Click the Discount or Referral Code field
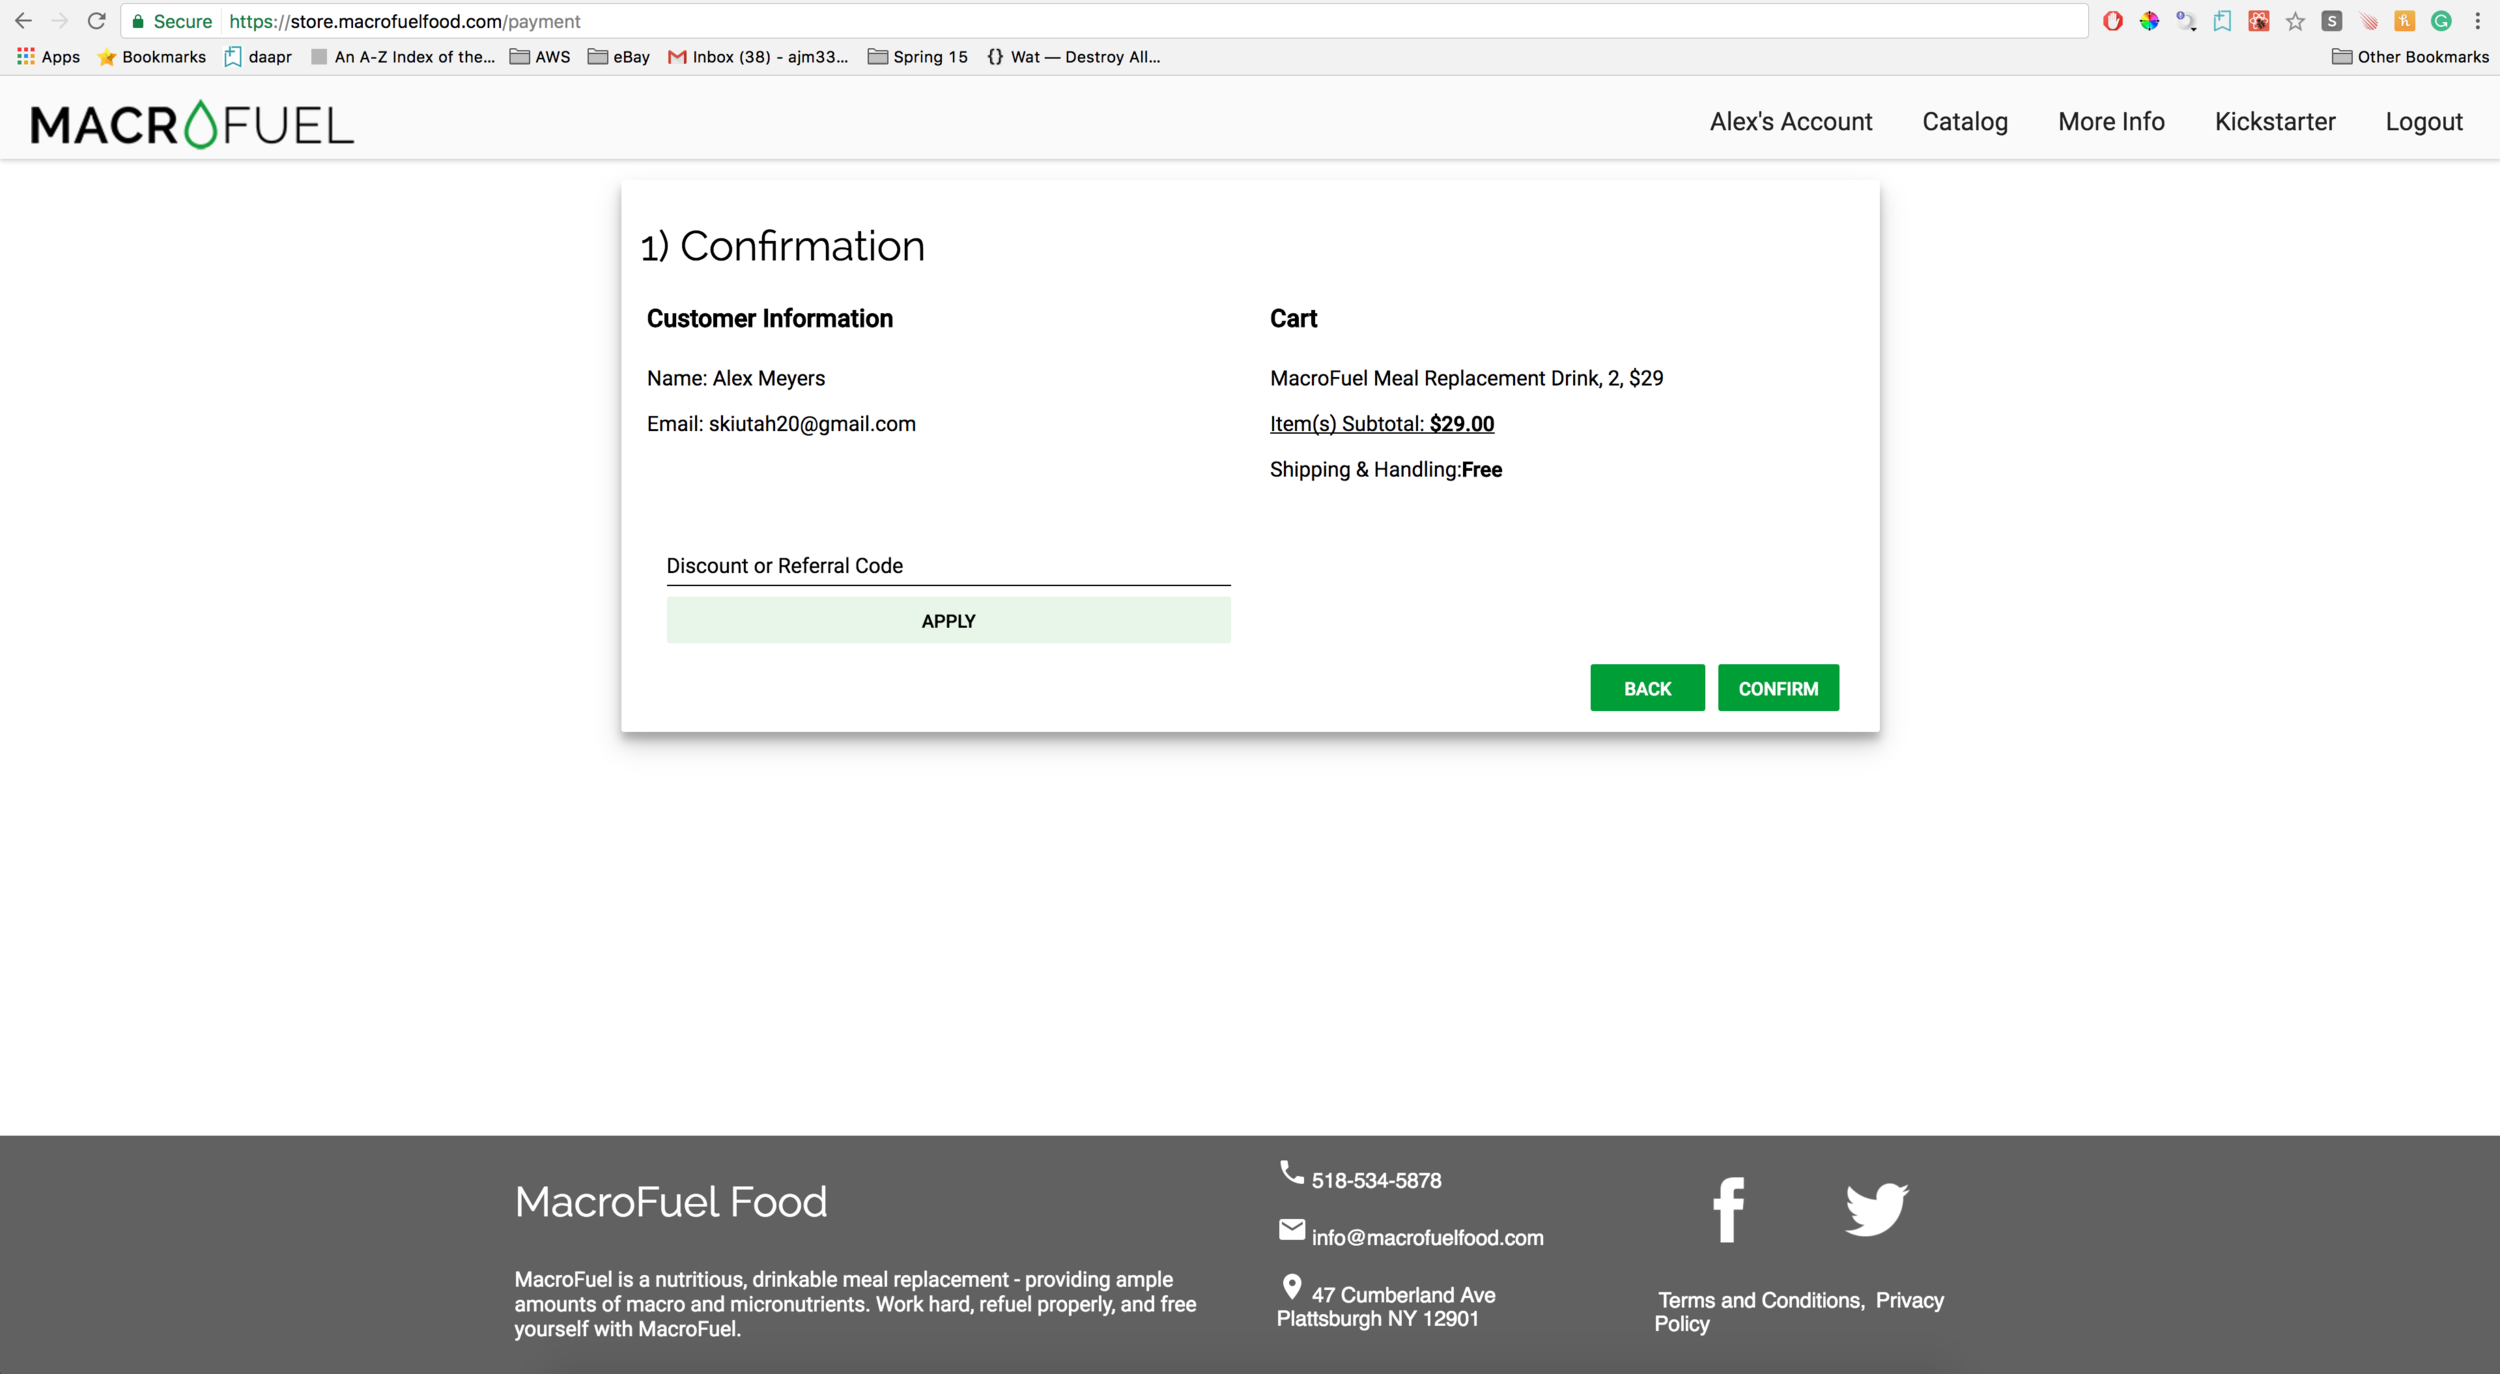The image size is (2500, 1374). (948, 566)
